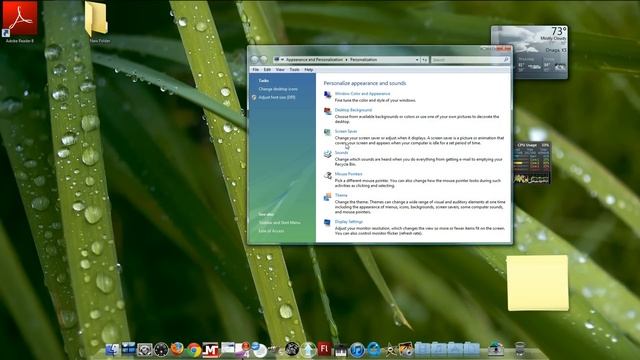The image size is (640, 360).
Task: Open Adobe Flash from the dock
Action: (324, 349)
